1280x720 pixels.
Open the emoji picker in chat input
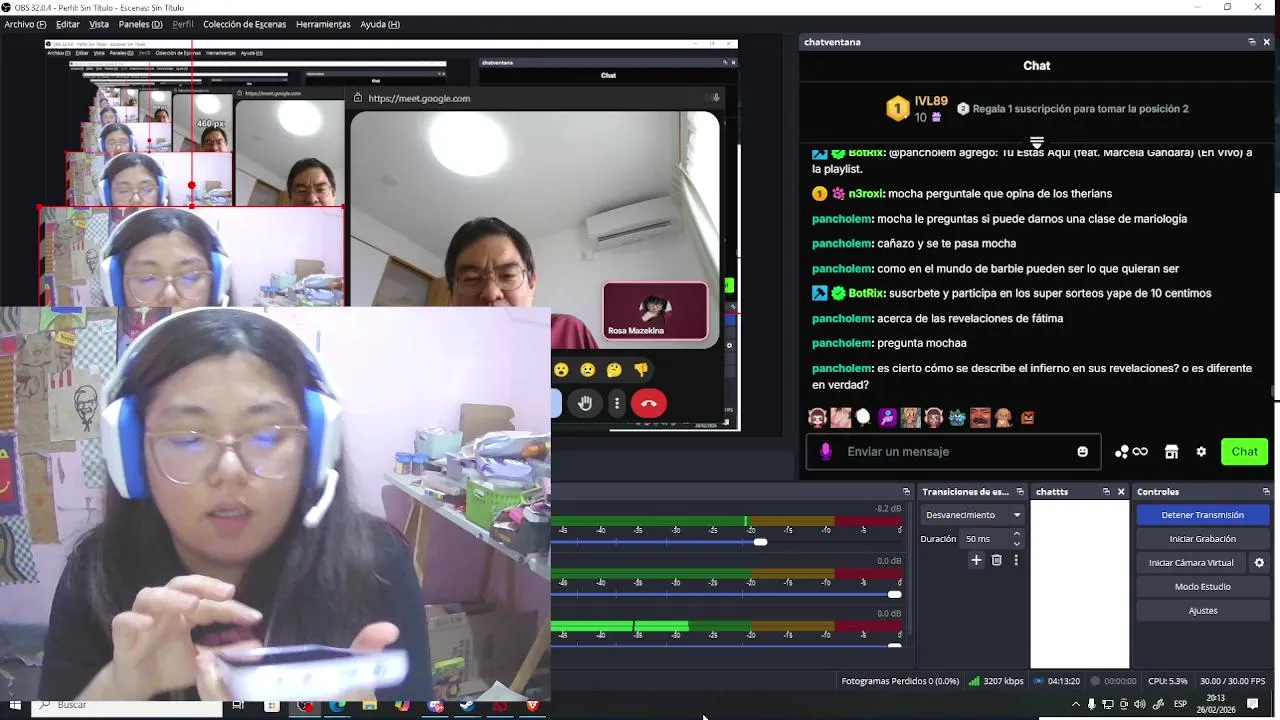click(x=1082, y=452)
